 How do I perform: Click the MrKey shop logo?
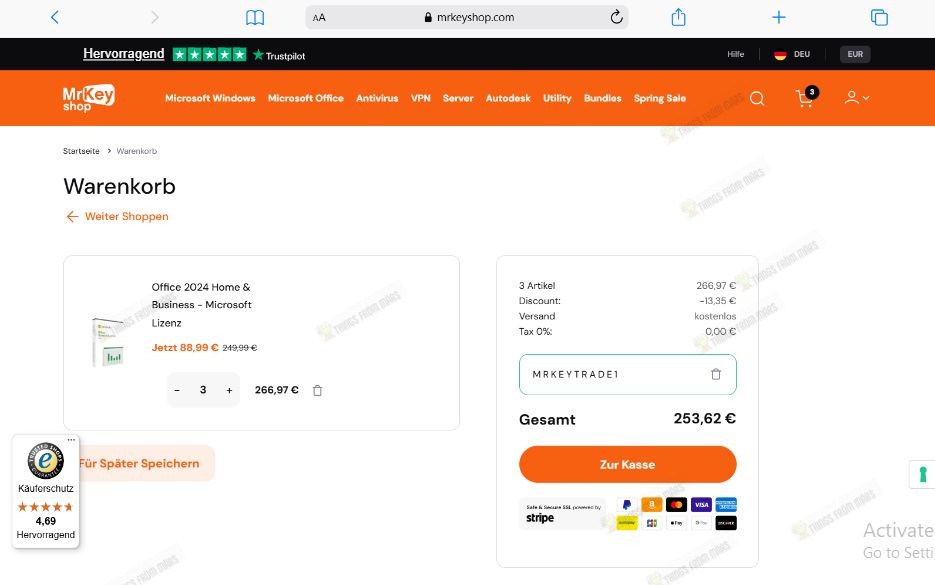click(88, 98)
